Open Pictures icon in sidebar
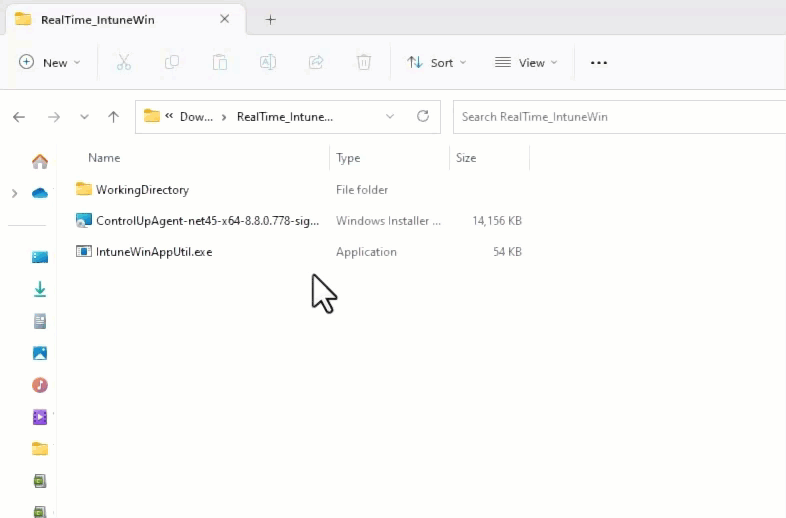 pos(40,353)
